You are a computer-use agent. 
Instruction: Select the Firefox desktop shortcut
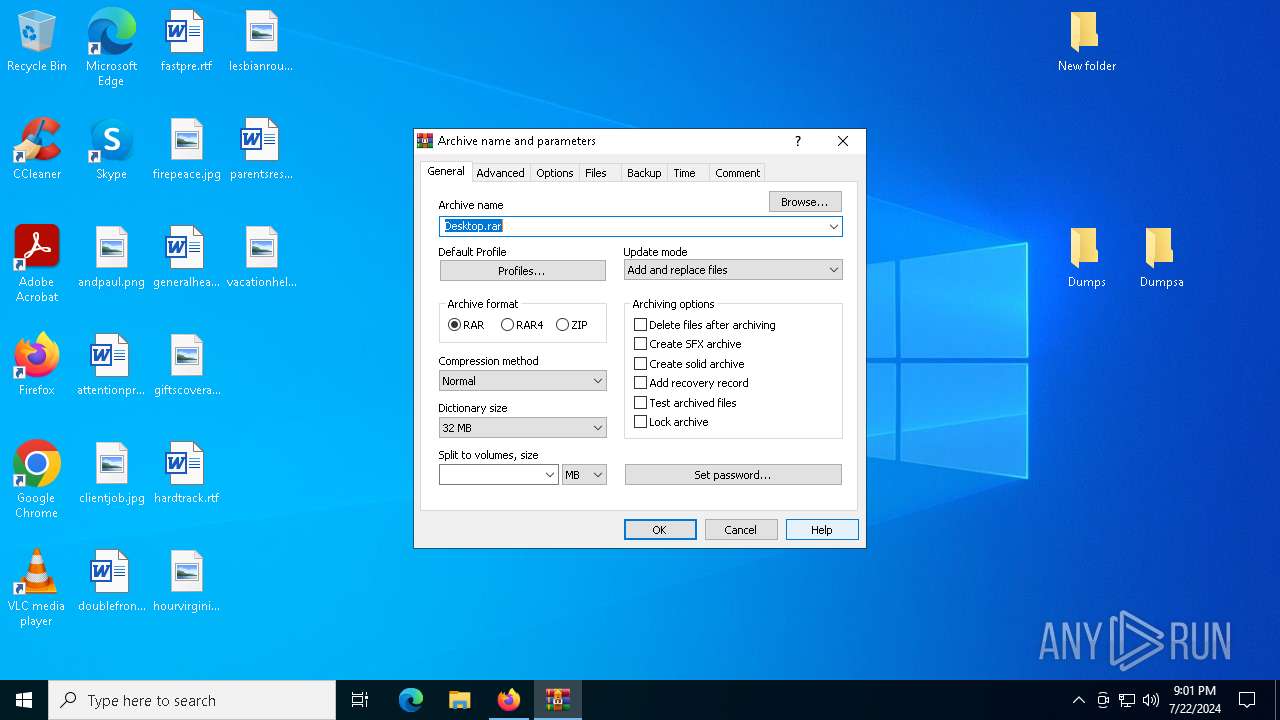click(37, 365)
